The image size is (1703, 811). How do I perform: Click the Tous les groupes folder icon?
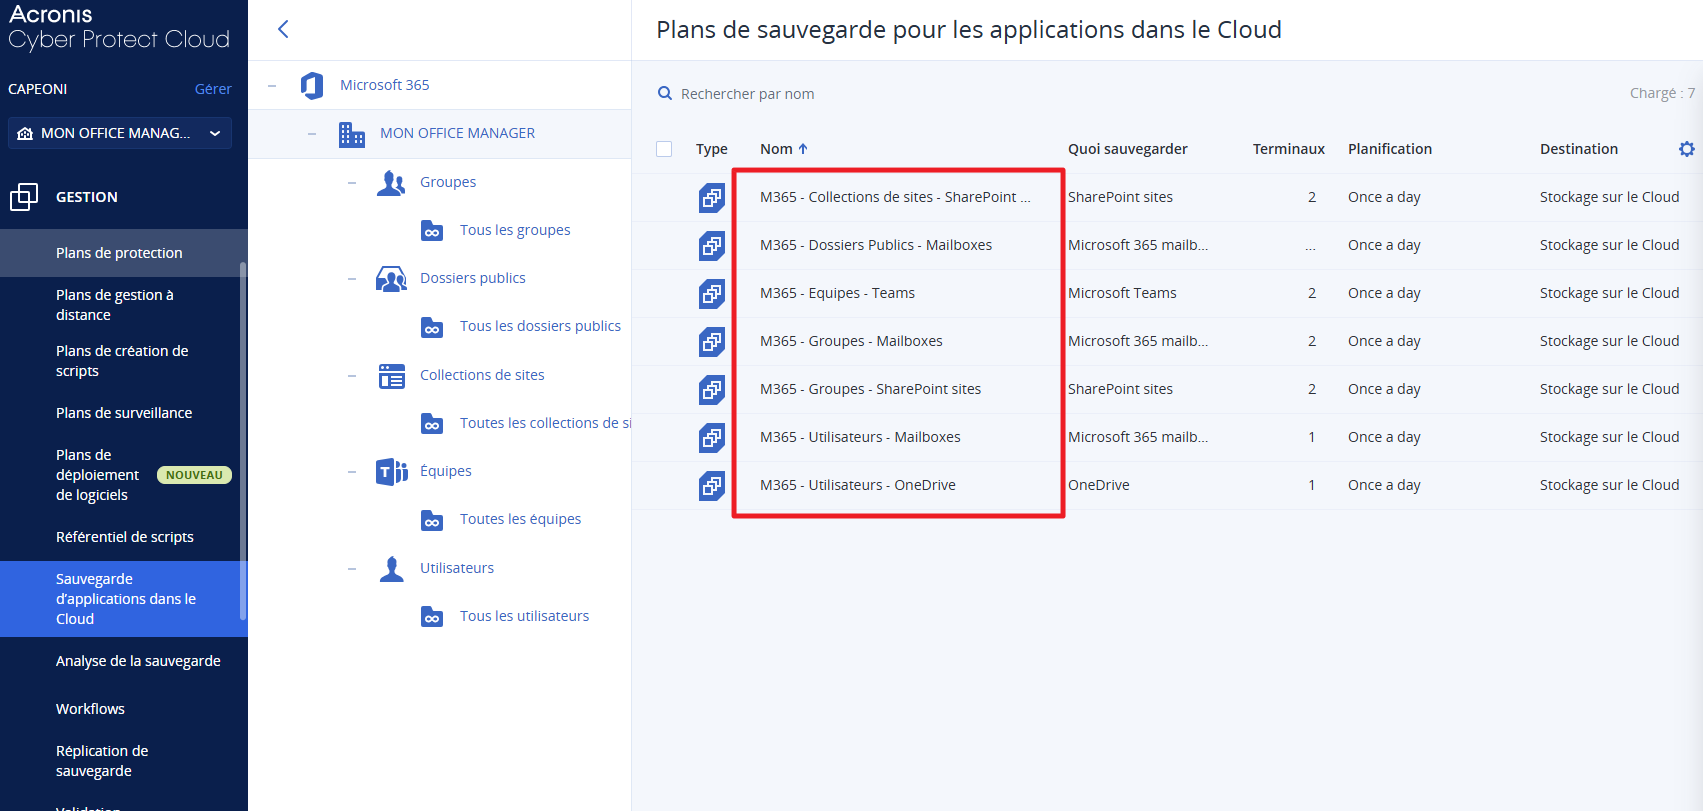pyautogui.click(x=432, y=231)
